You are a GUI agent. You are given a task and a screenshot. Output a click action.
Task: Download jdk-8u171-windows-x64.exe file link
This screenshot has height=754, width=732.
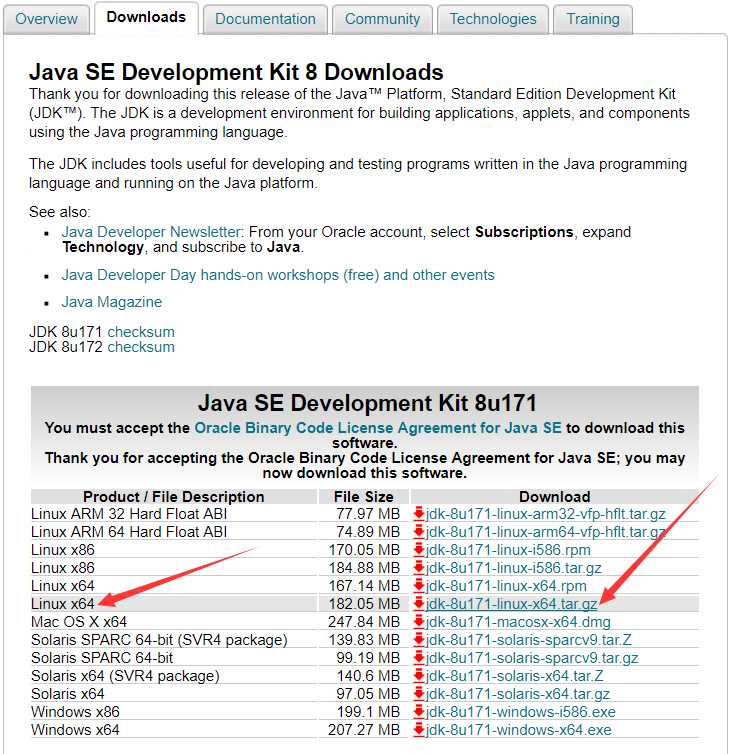pyautogui.click(x=519, y=729)
